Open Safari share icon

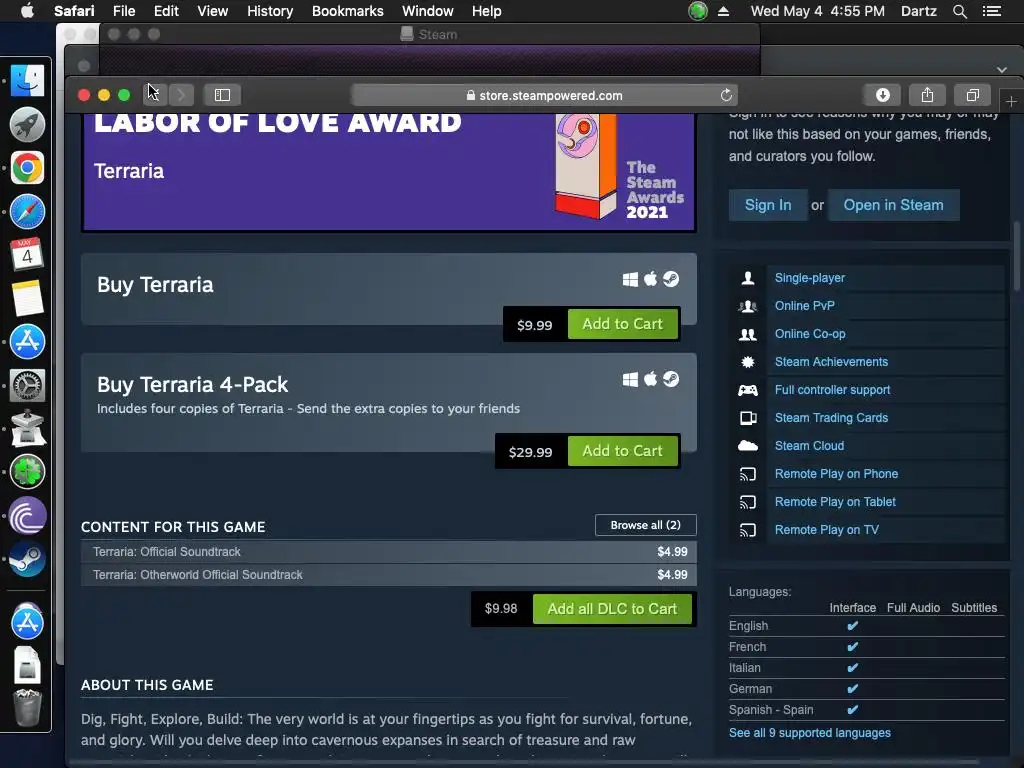tap(927, 95)
